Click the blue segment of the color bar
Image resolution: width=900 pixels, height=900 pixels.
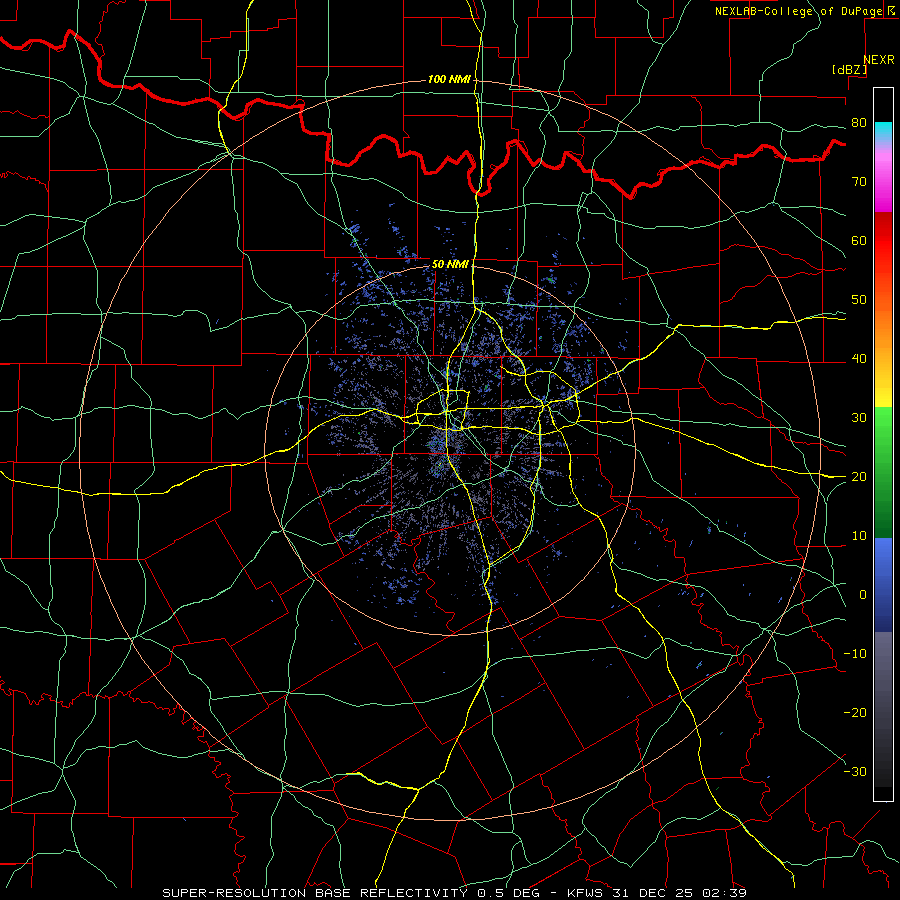883,585
